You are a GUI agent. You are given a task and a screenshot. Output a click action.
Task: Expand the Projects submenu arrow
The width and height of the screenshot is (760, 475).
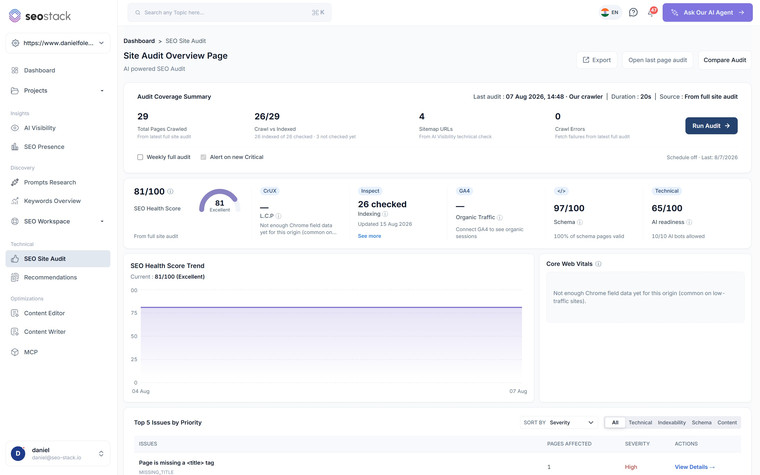tap(102, 91)
